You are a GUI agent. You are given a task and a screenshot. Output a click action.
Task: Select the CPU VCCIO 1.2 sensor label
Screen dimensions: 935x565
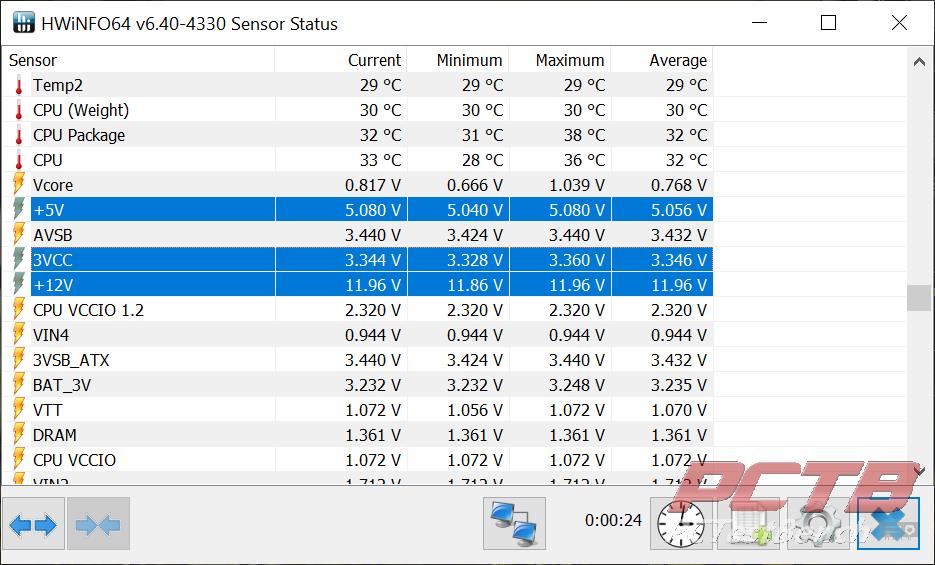[x=88, y=311]
